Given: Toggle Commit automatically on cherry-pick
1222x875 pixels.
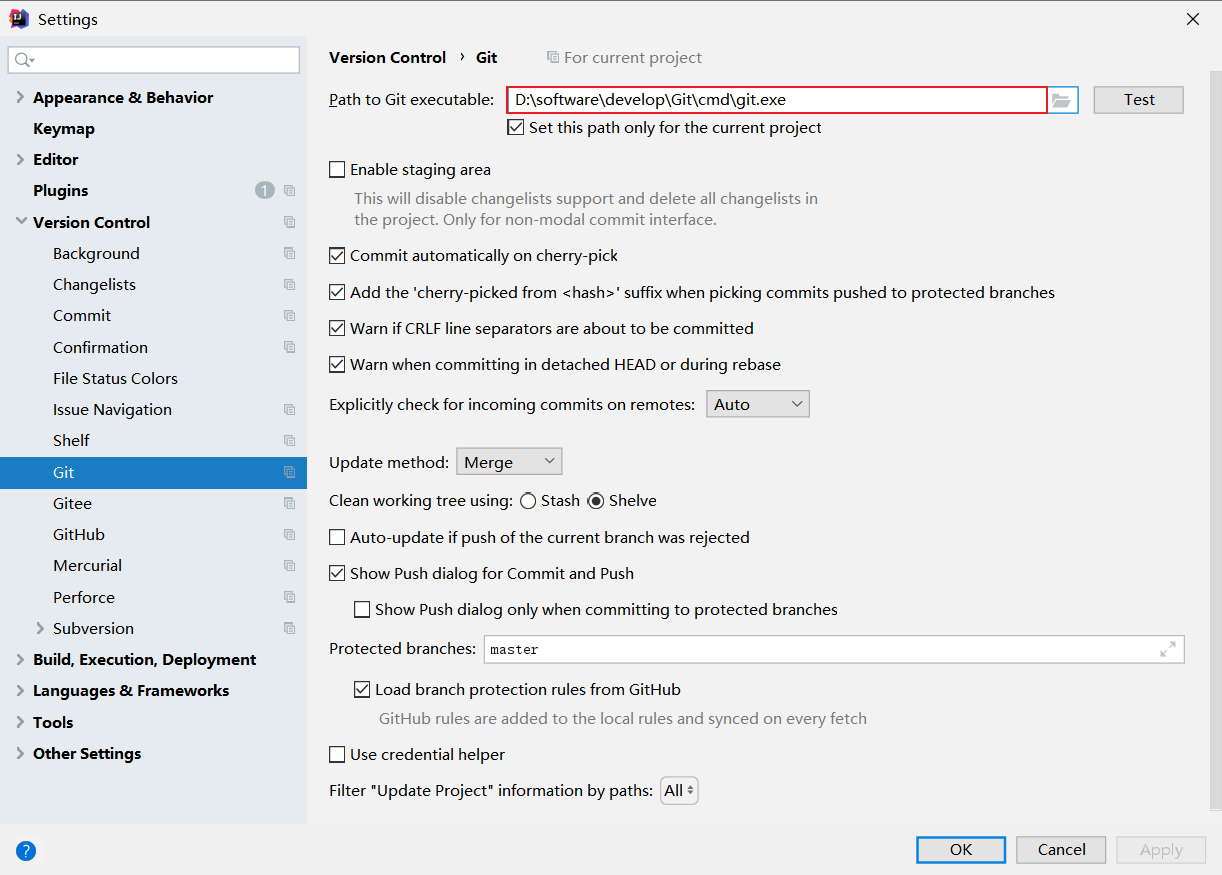Looking at the screenshot, I should tap(337, 256).
